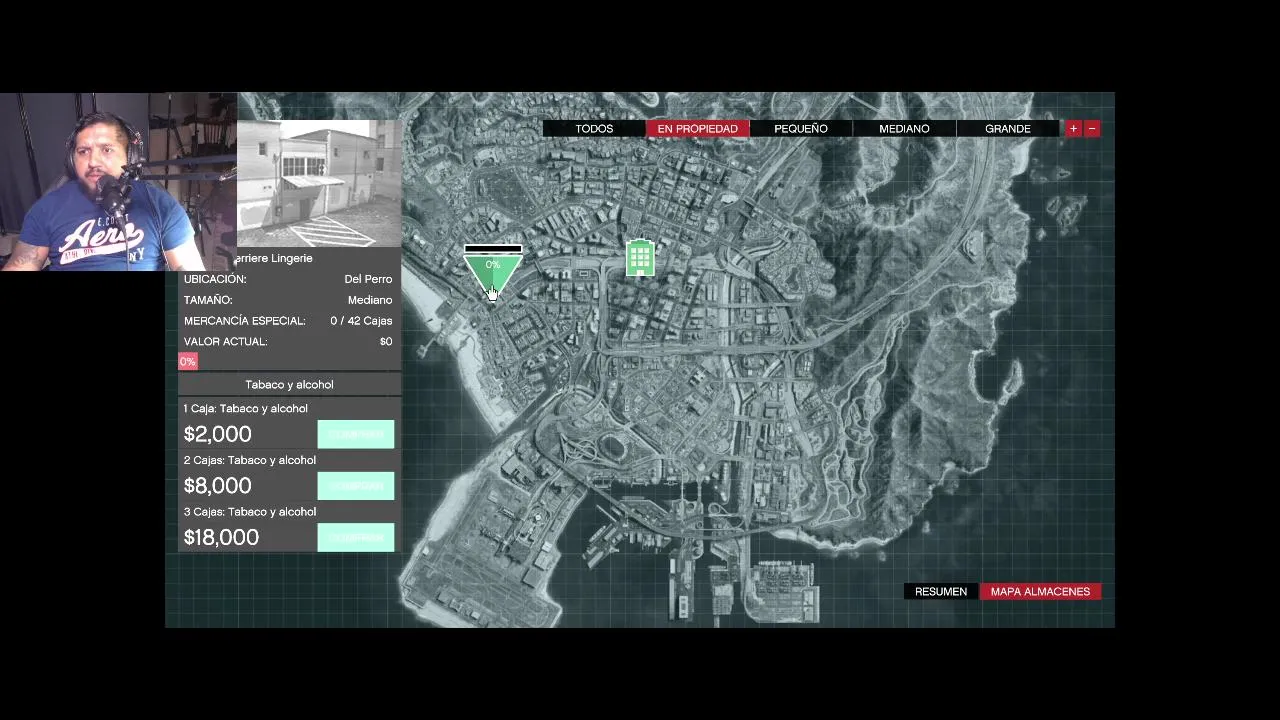Click the '1 Caja: Tabaco y alcohol' label
1280x720 pixels.
[246, 409]
